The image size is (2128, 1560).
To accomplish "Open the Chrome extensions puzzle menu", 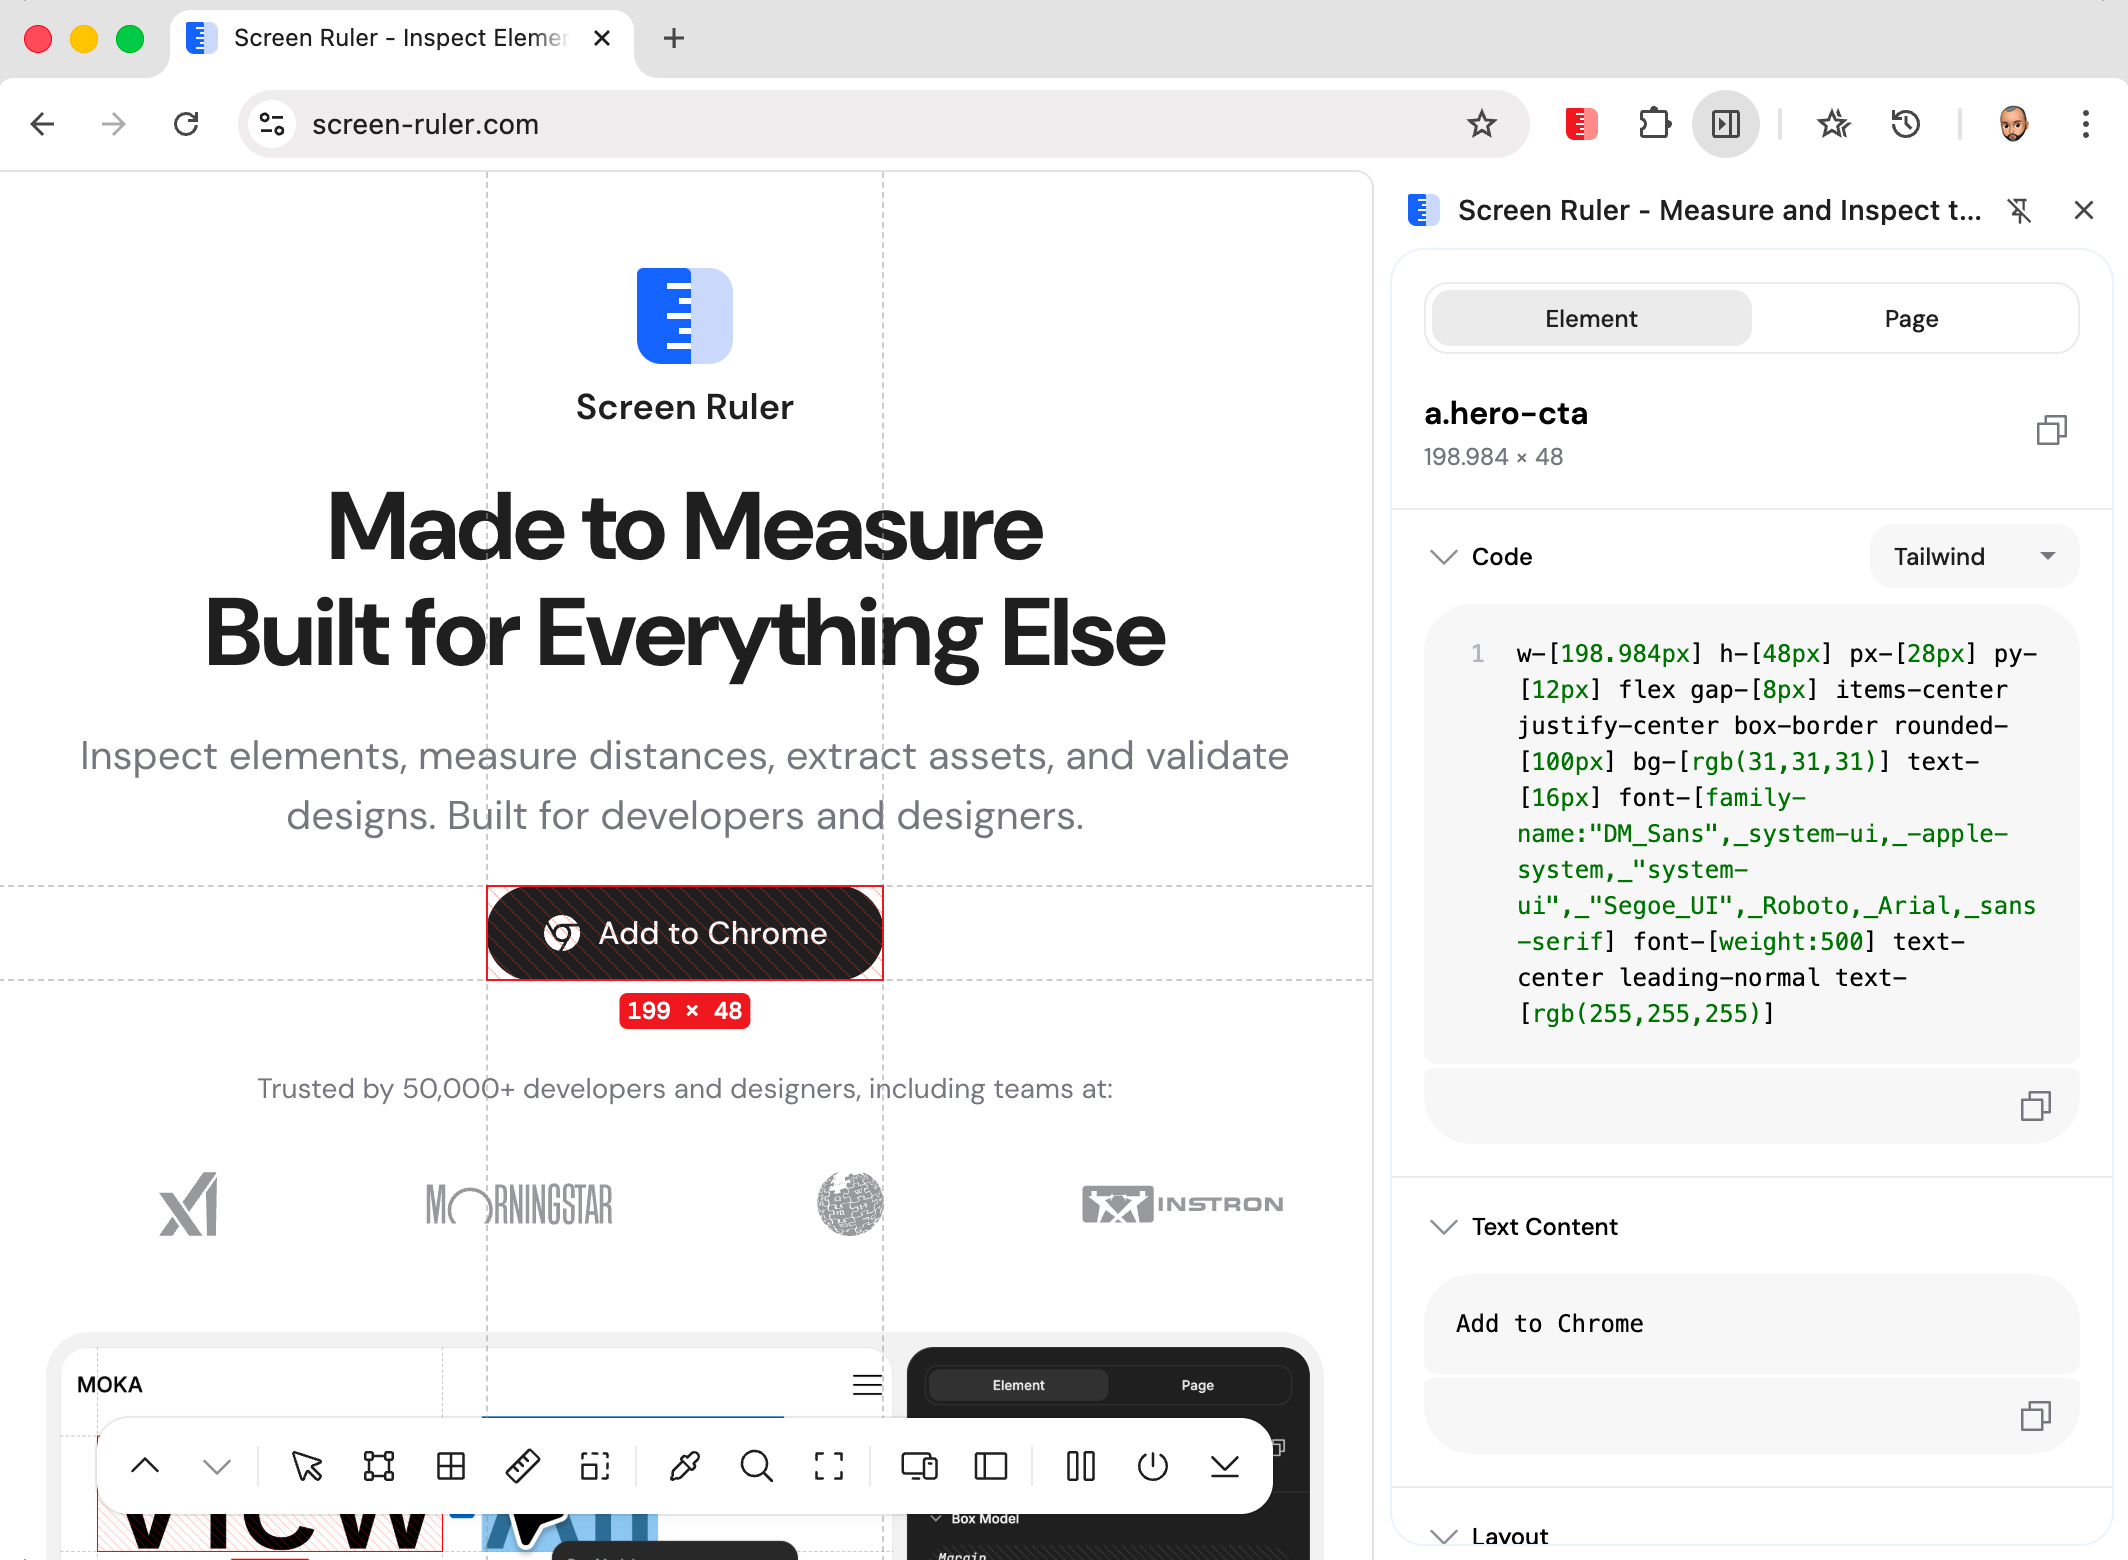I will click(x=1655, y=124).
